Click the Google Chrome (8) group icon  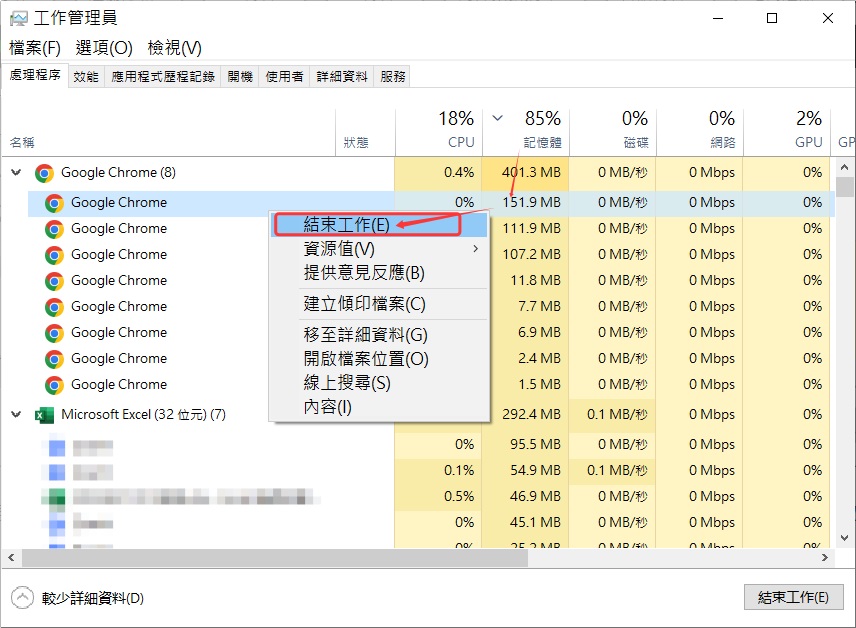(x=44, y=173)
